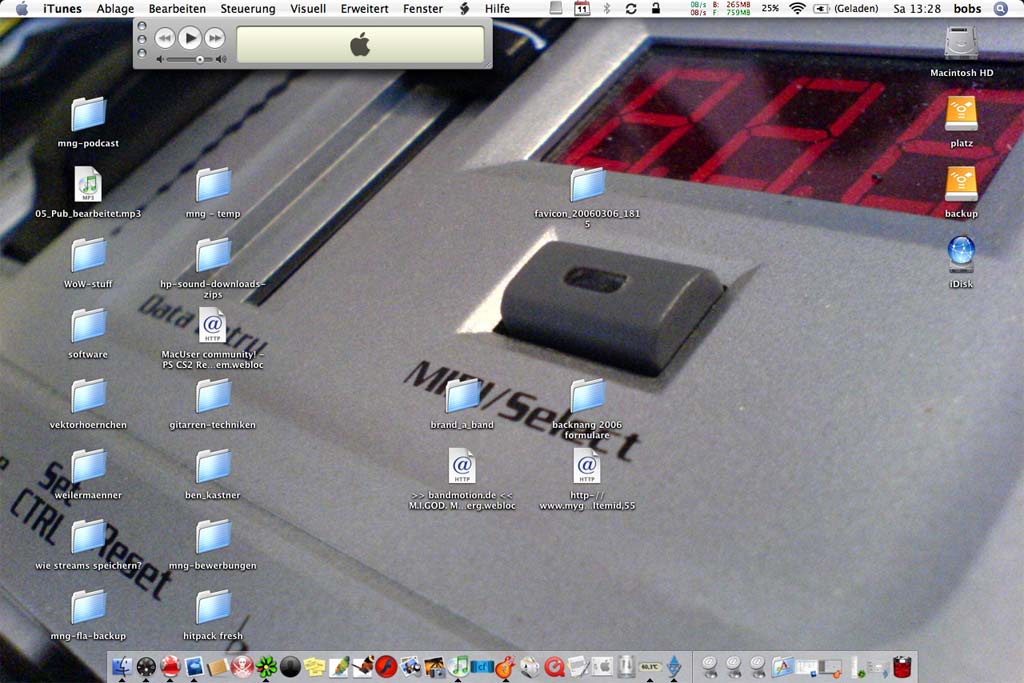Click the script menu icon in menu bar

click(x=464, y=8)
